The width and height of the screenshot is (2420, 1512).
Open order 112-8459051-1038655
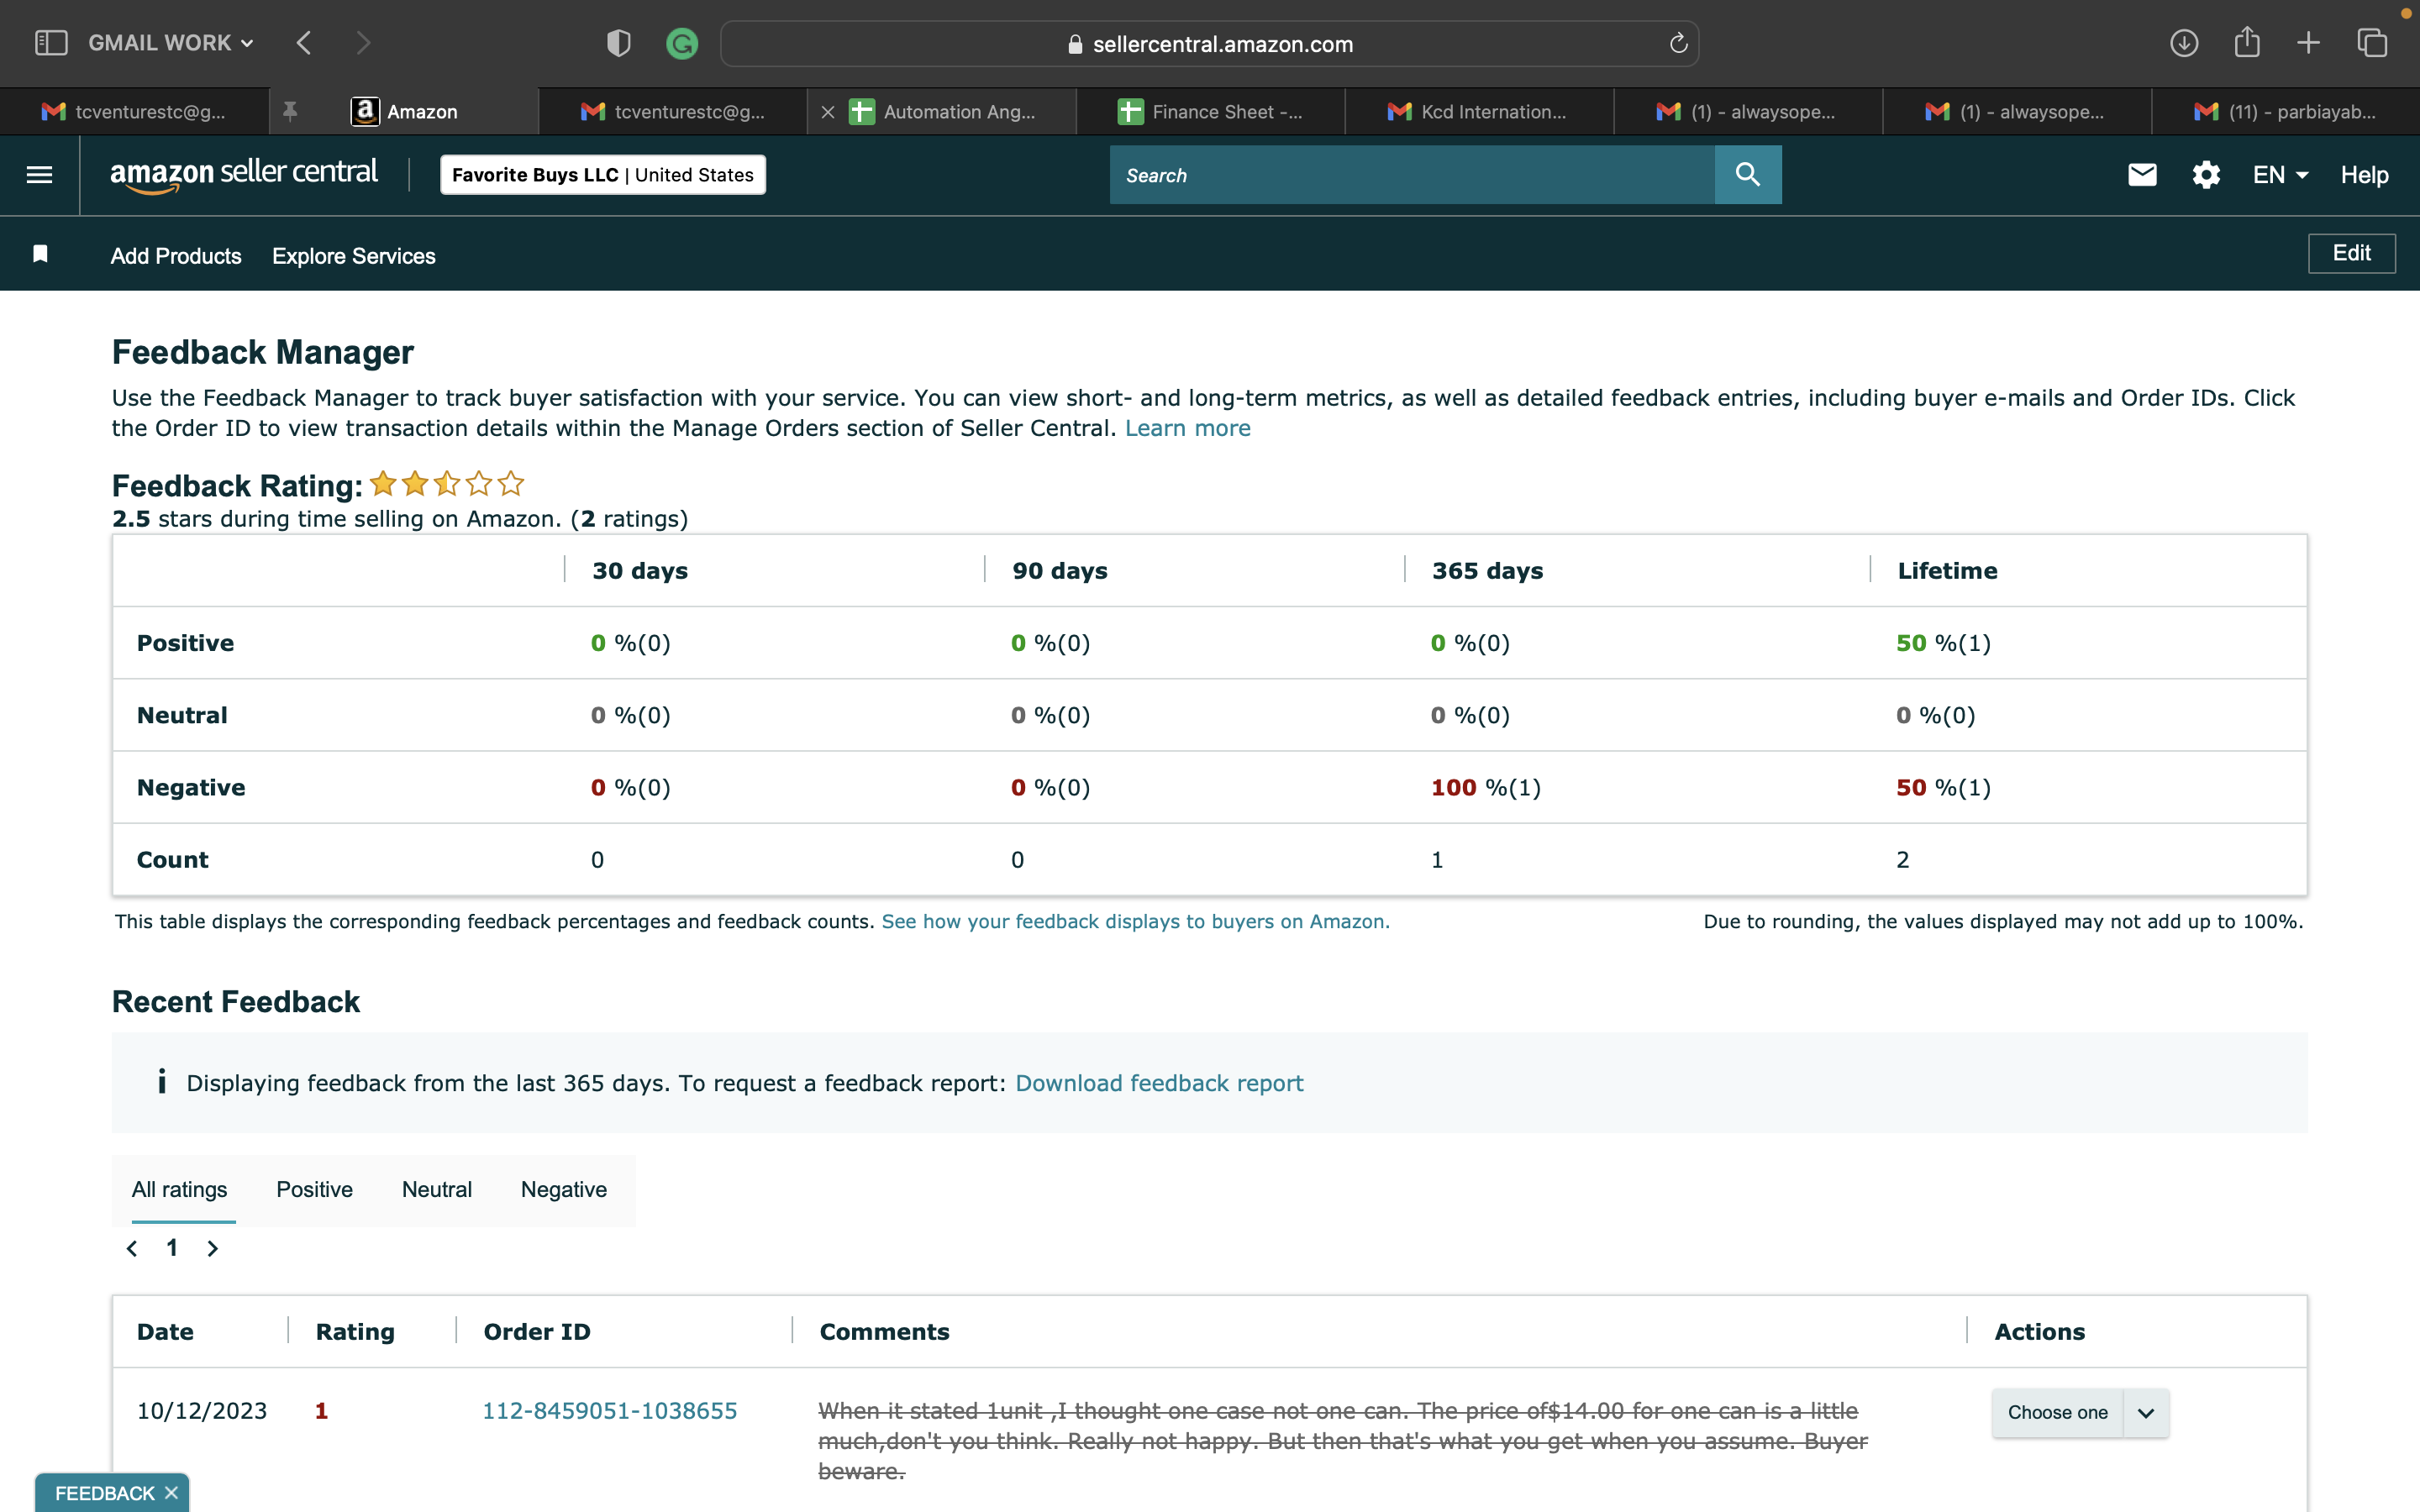point(610,1410)
